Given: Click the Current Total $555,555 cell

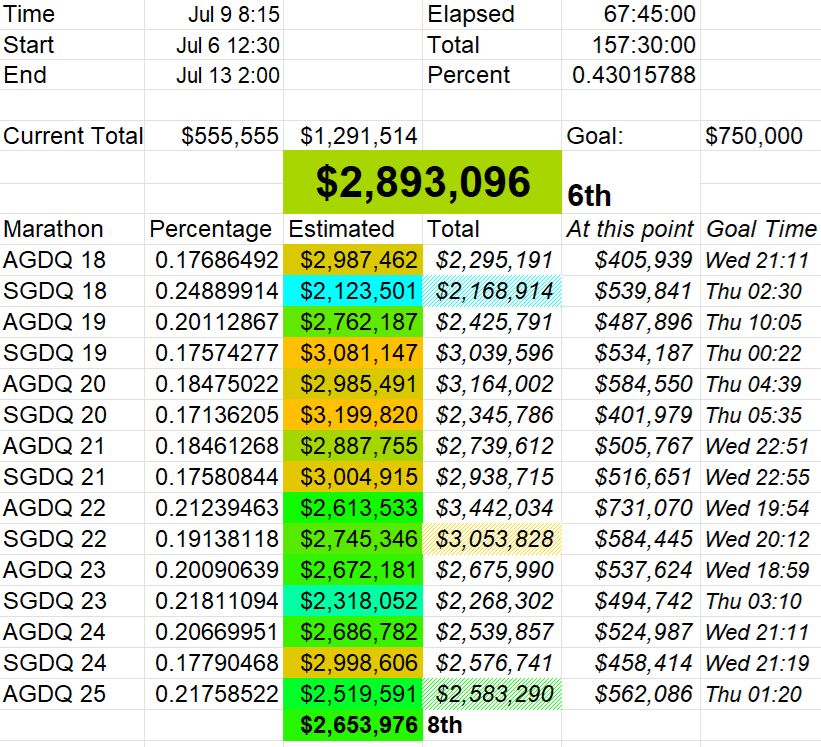Looking at the screenshot, I should (x=214, y=136).
